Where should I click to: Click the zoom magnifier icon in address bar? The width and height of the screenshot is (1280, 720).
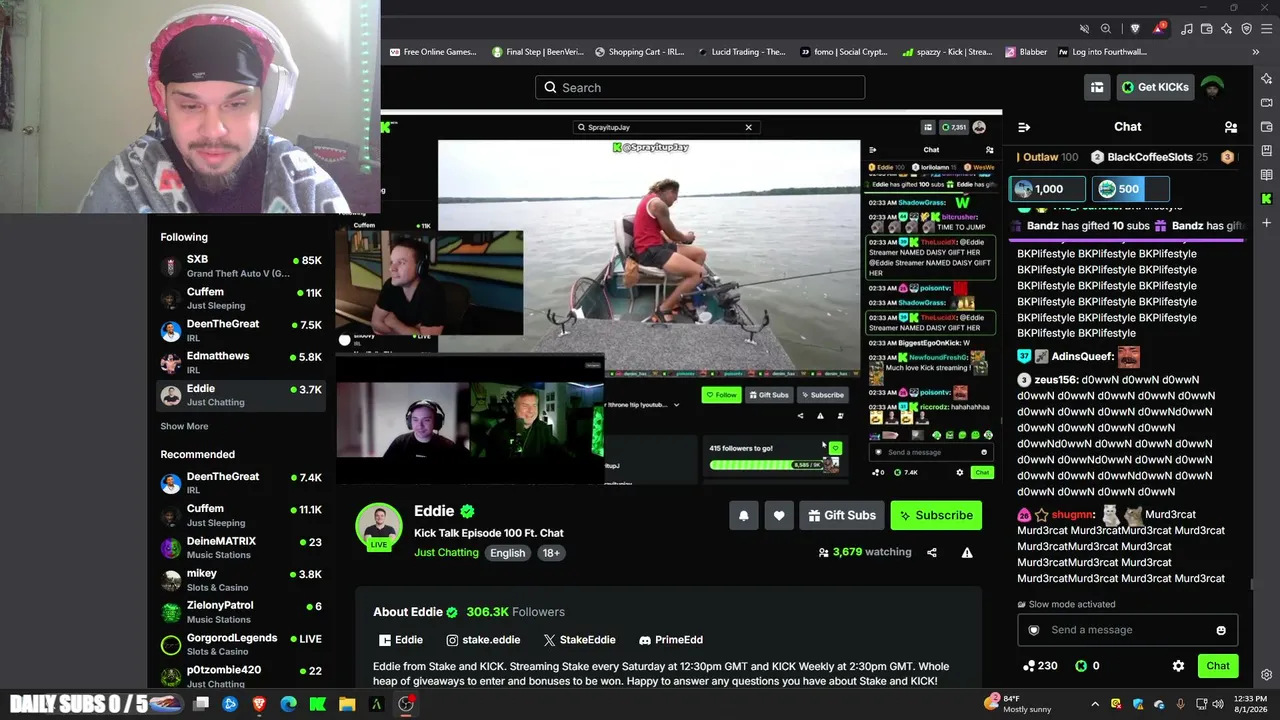1106,29
